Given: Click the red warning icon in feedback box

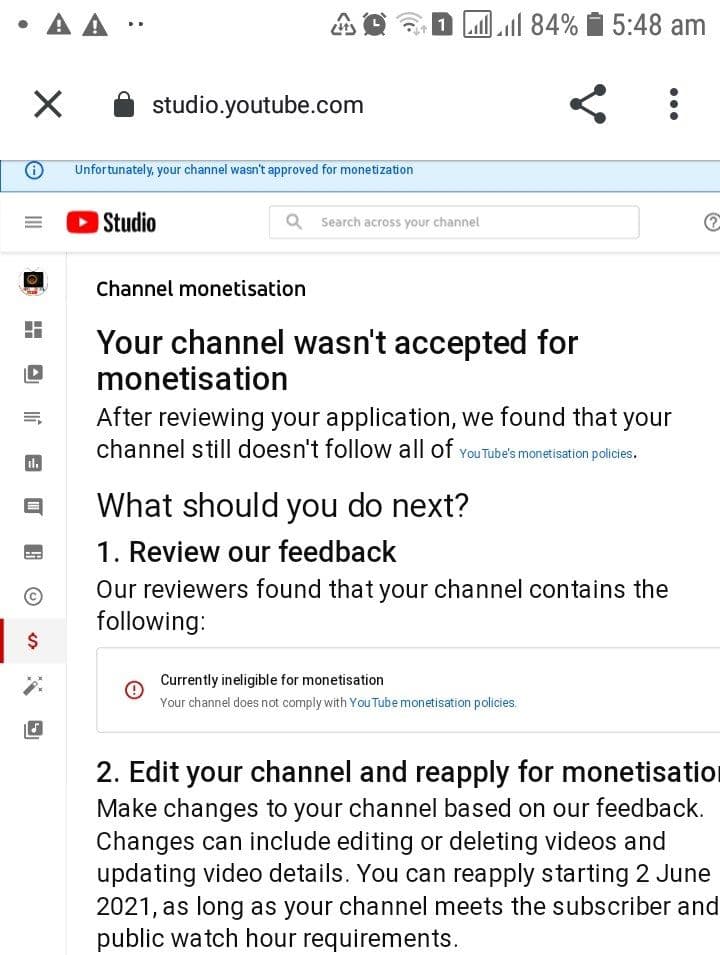Looking at the screenshot, I should pos(134,690).
